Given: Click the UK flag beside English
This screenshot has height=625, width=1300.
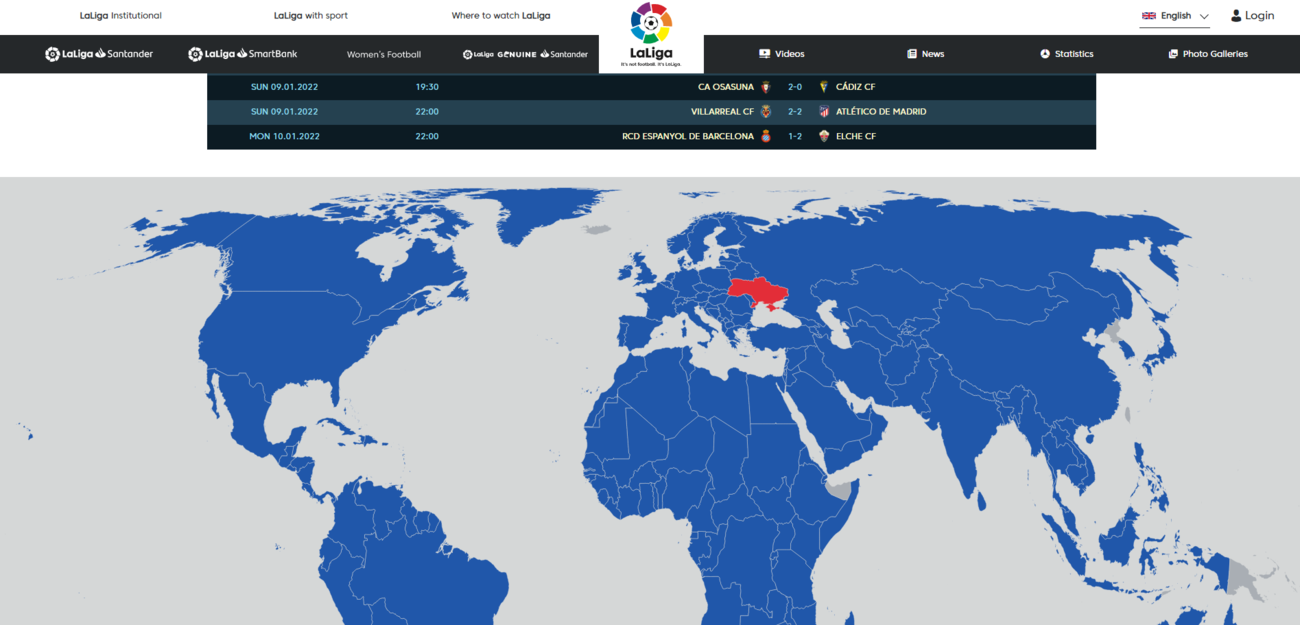Looking at the screenshot, I should pyautogui.click(x=1149, y=16).
